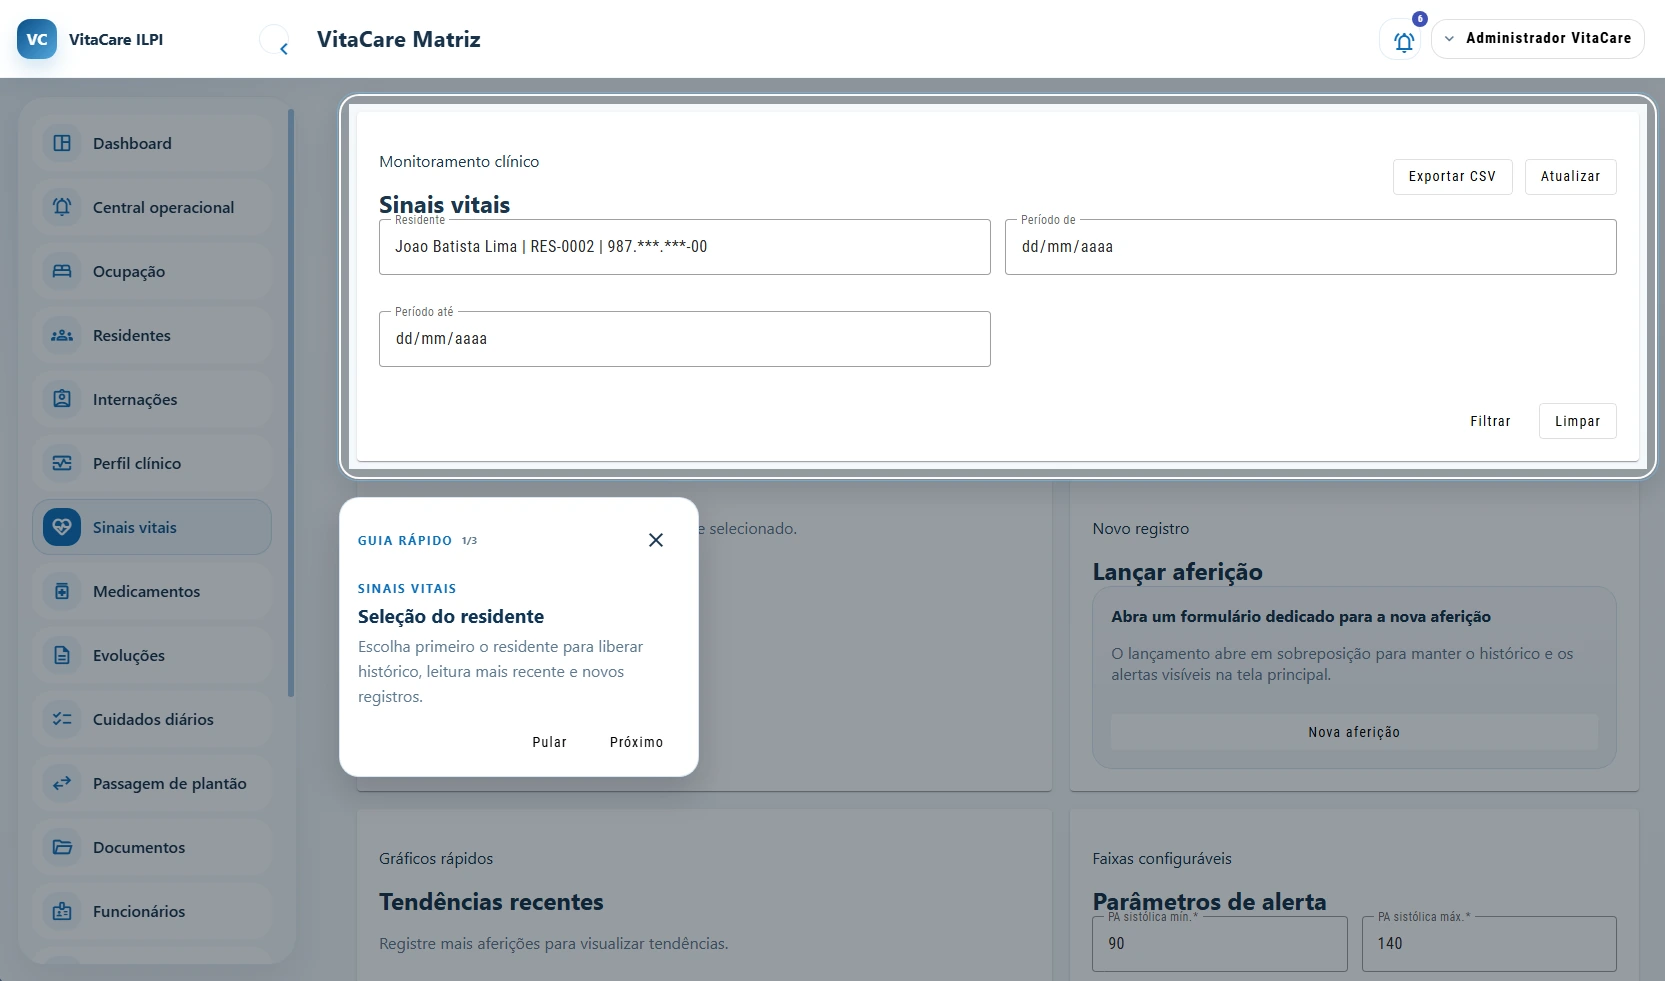Click the Evoluções document icon
Screen dimensions: 1665x981
click(62, 655)
